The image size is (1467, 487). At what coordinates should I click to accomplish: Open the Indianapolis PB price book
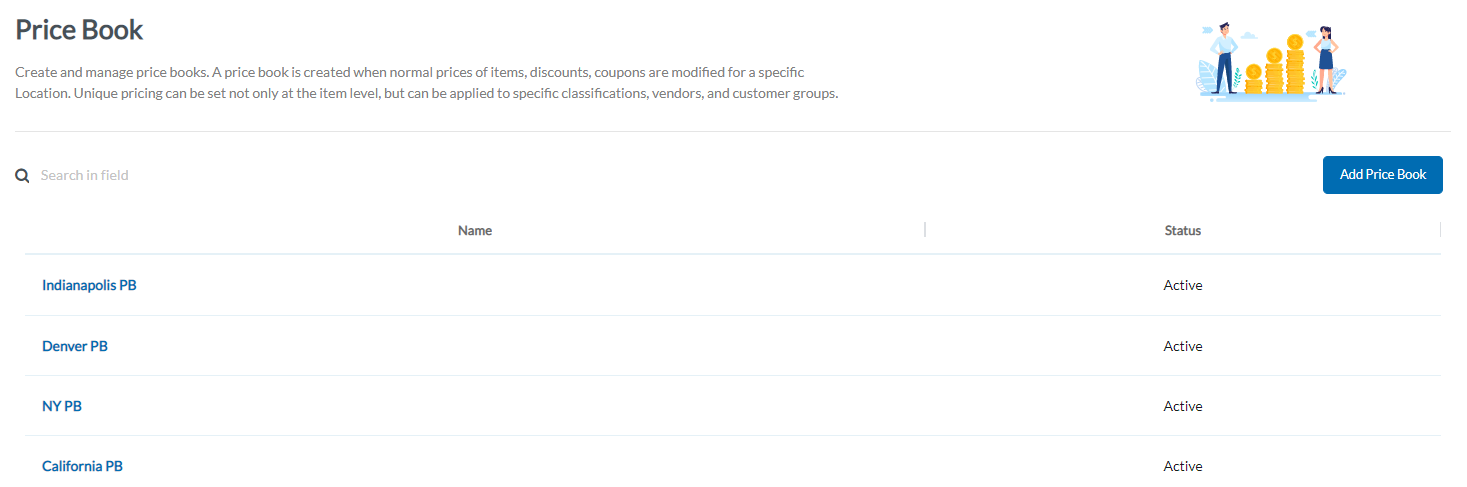(89, 285)
